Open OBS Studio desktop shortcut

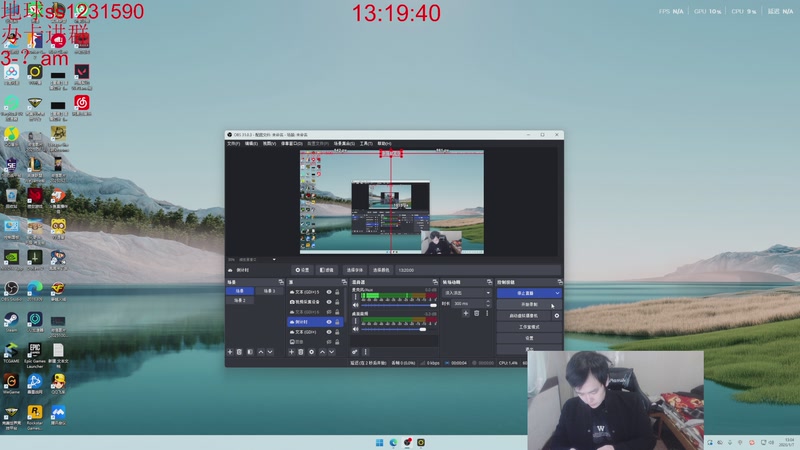click(11, 291)
